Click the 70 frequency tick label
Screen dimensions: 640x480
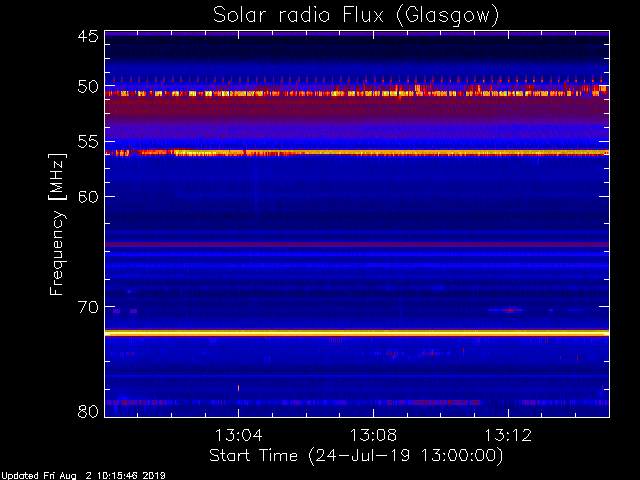88,307
